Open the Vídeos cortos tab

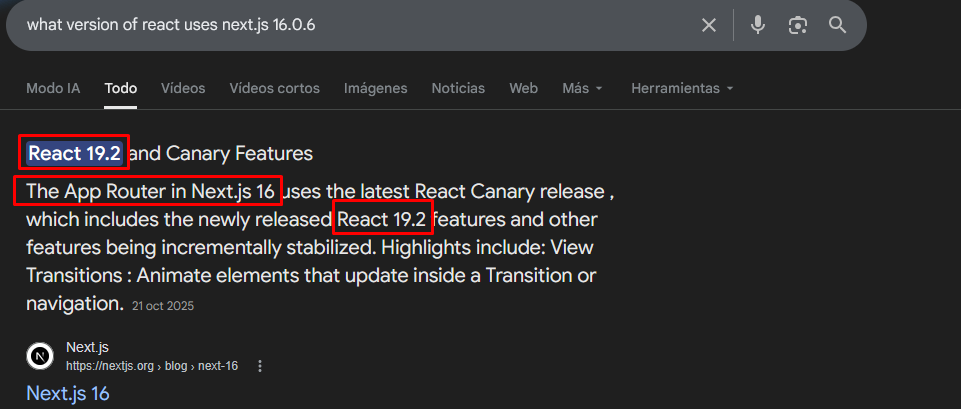pos(275,88)
